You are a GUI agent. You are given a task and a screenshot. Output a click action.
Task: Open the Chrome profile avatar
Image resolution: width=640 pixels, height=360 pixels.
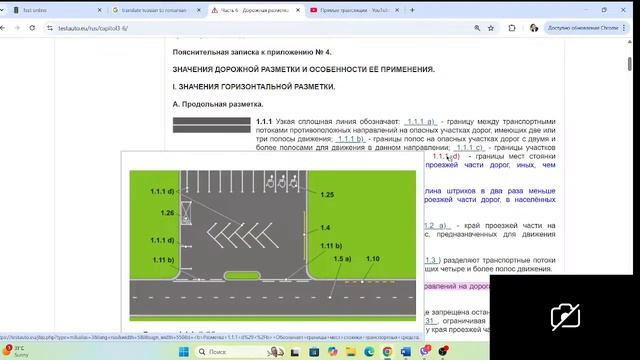coord(533,28)
